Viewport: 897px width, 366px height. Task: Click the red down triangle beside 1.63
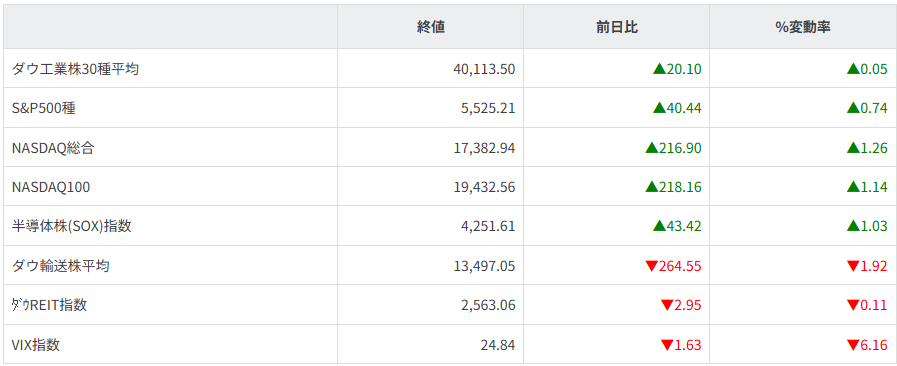[x=666, y=345]
